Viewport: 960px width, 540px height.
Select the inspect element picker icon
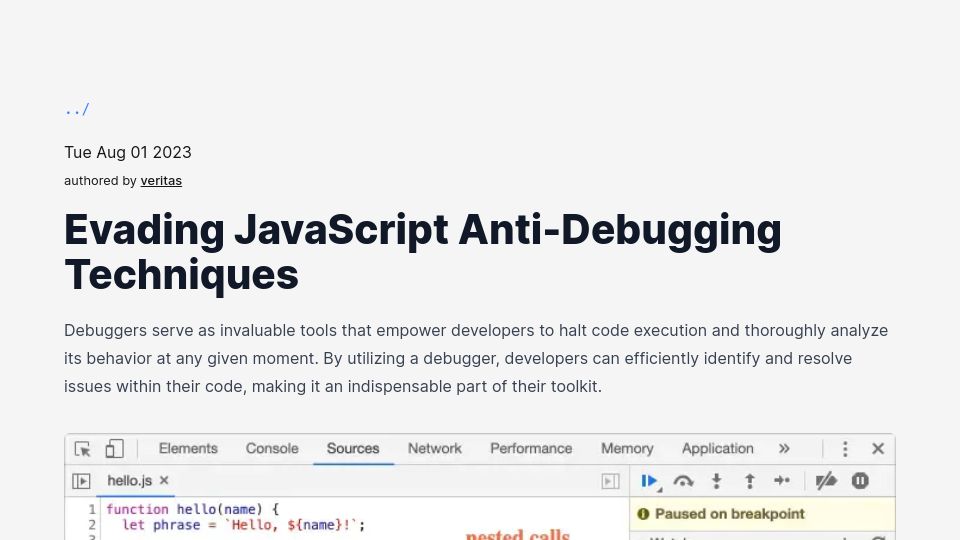tap(83, 449)
